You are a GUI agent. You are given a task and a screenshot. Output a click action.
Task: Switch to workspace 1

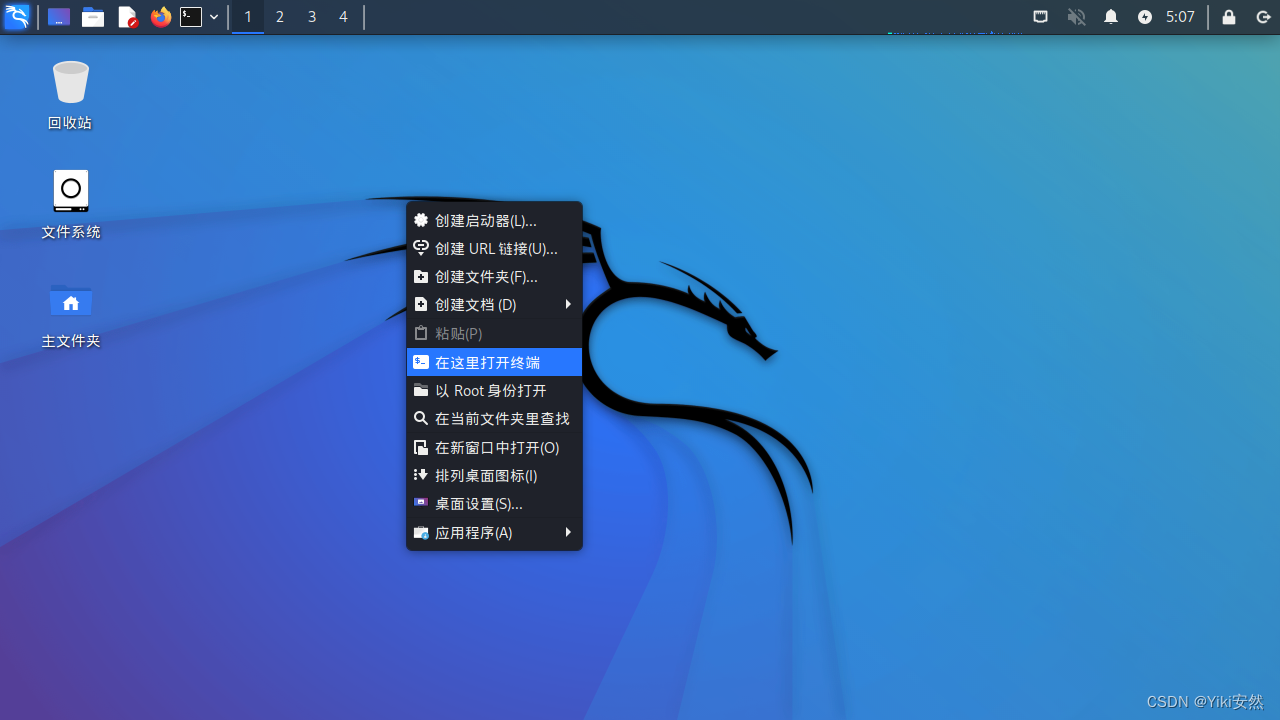(x=248, y=17)
